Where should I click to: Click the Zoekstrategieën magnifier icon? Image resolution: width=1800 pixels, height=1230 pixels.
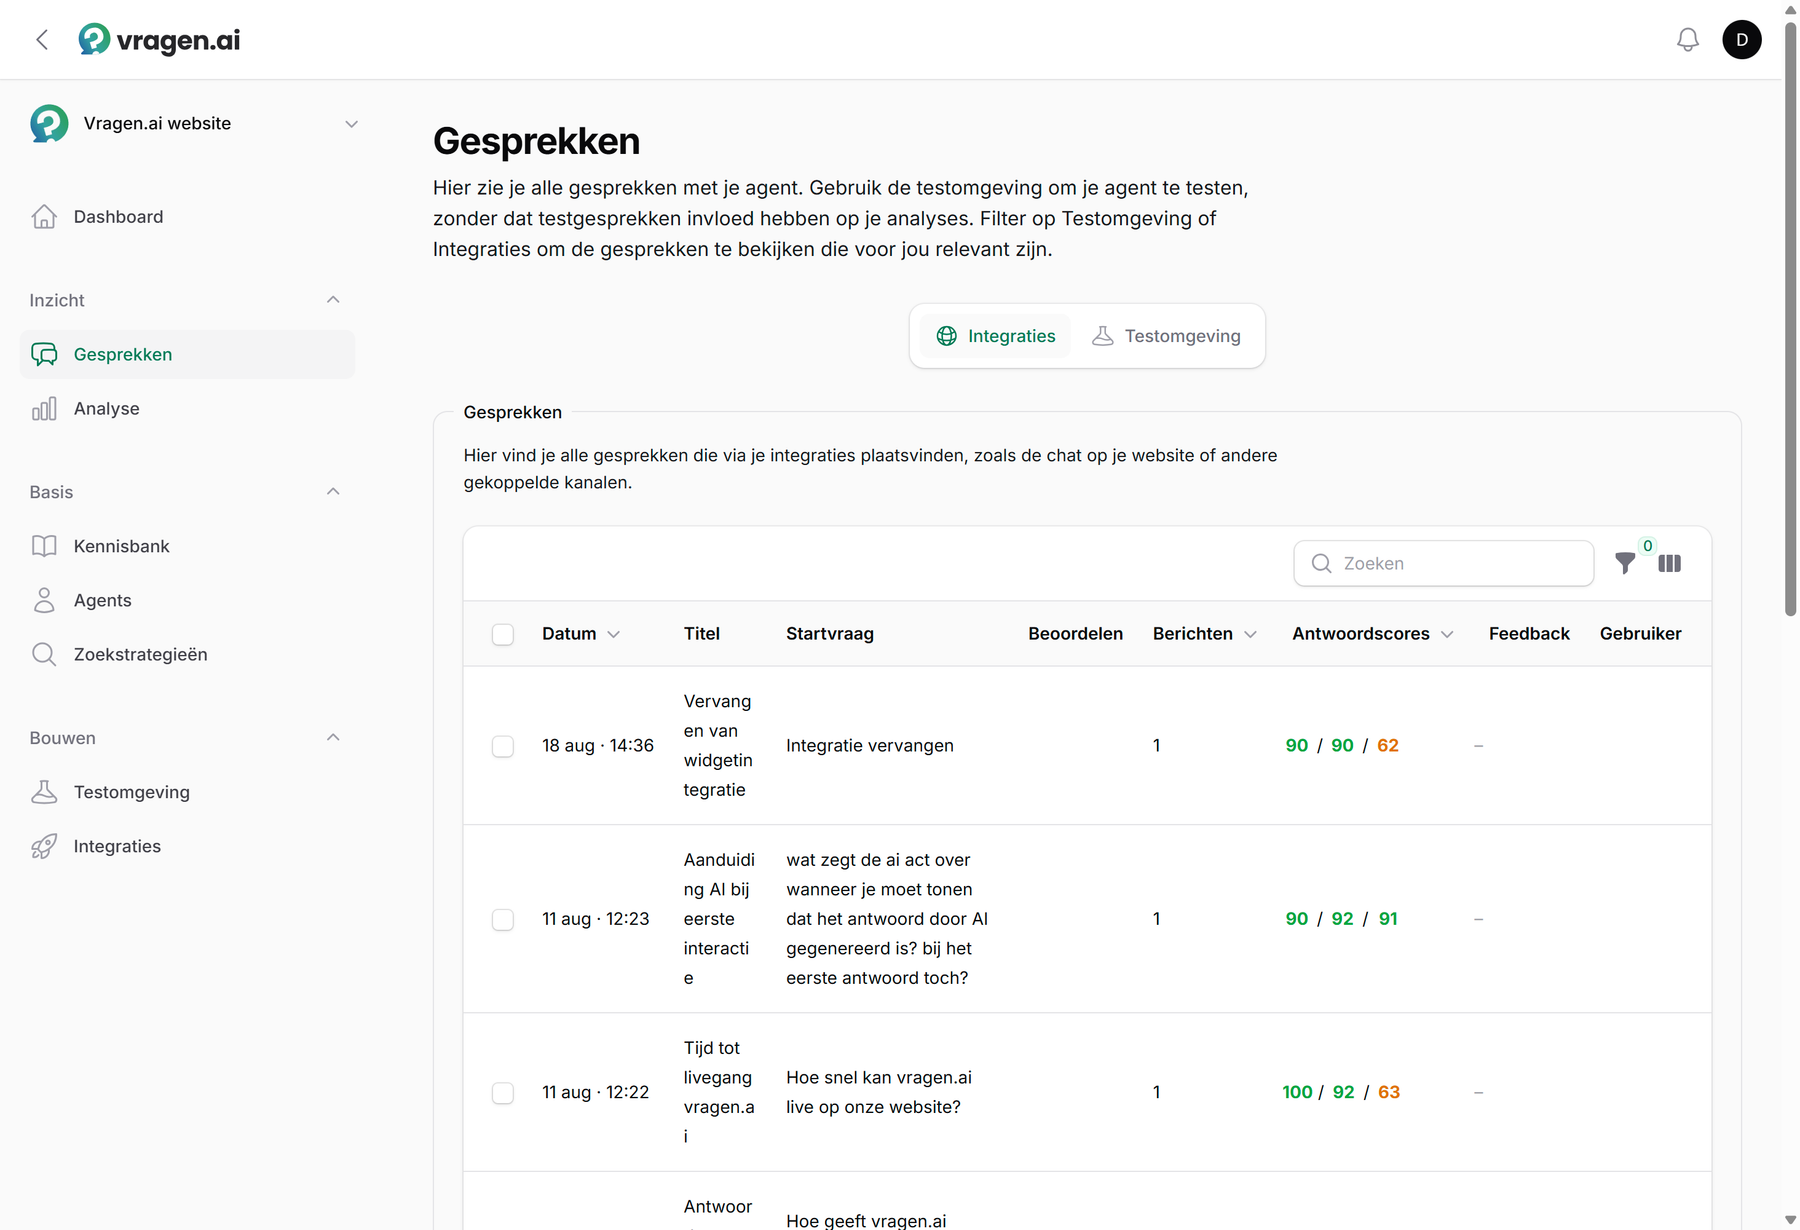point(44,654)
